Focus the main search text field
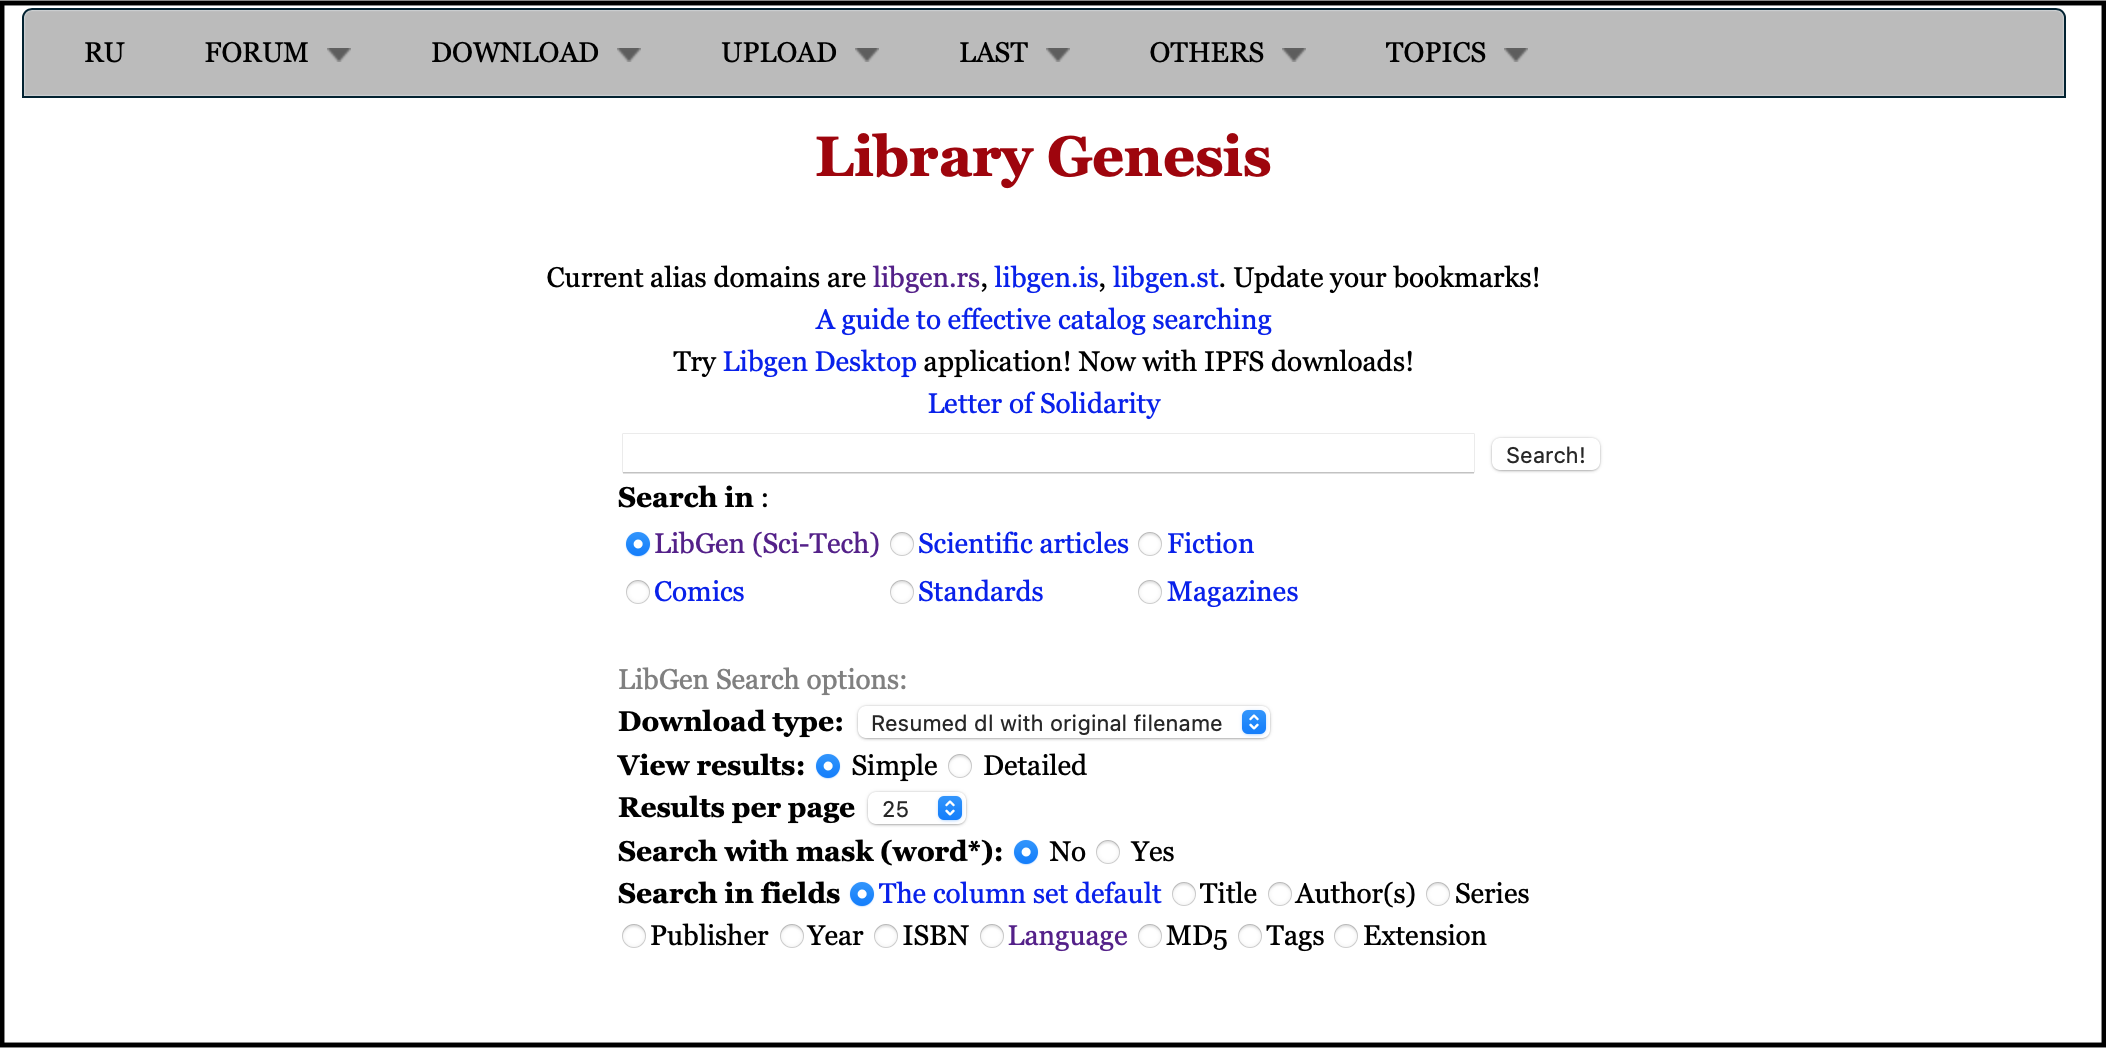The width and height of the screenshot is (2106, 1048). [1048, 453]
